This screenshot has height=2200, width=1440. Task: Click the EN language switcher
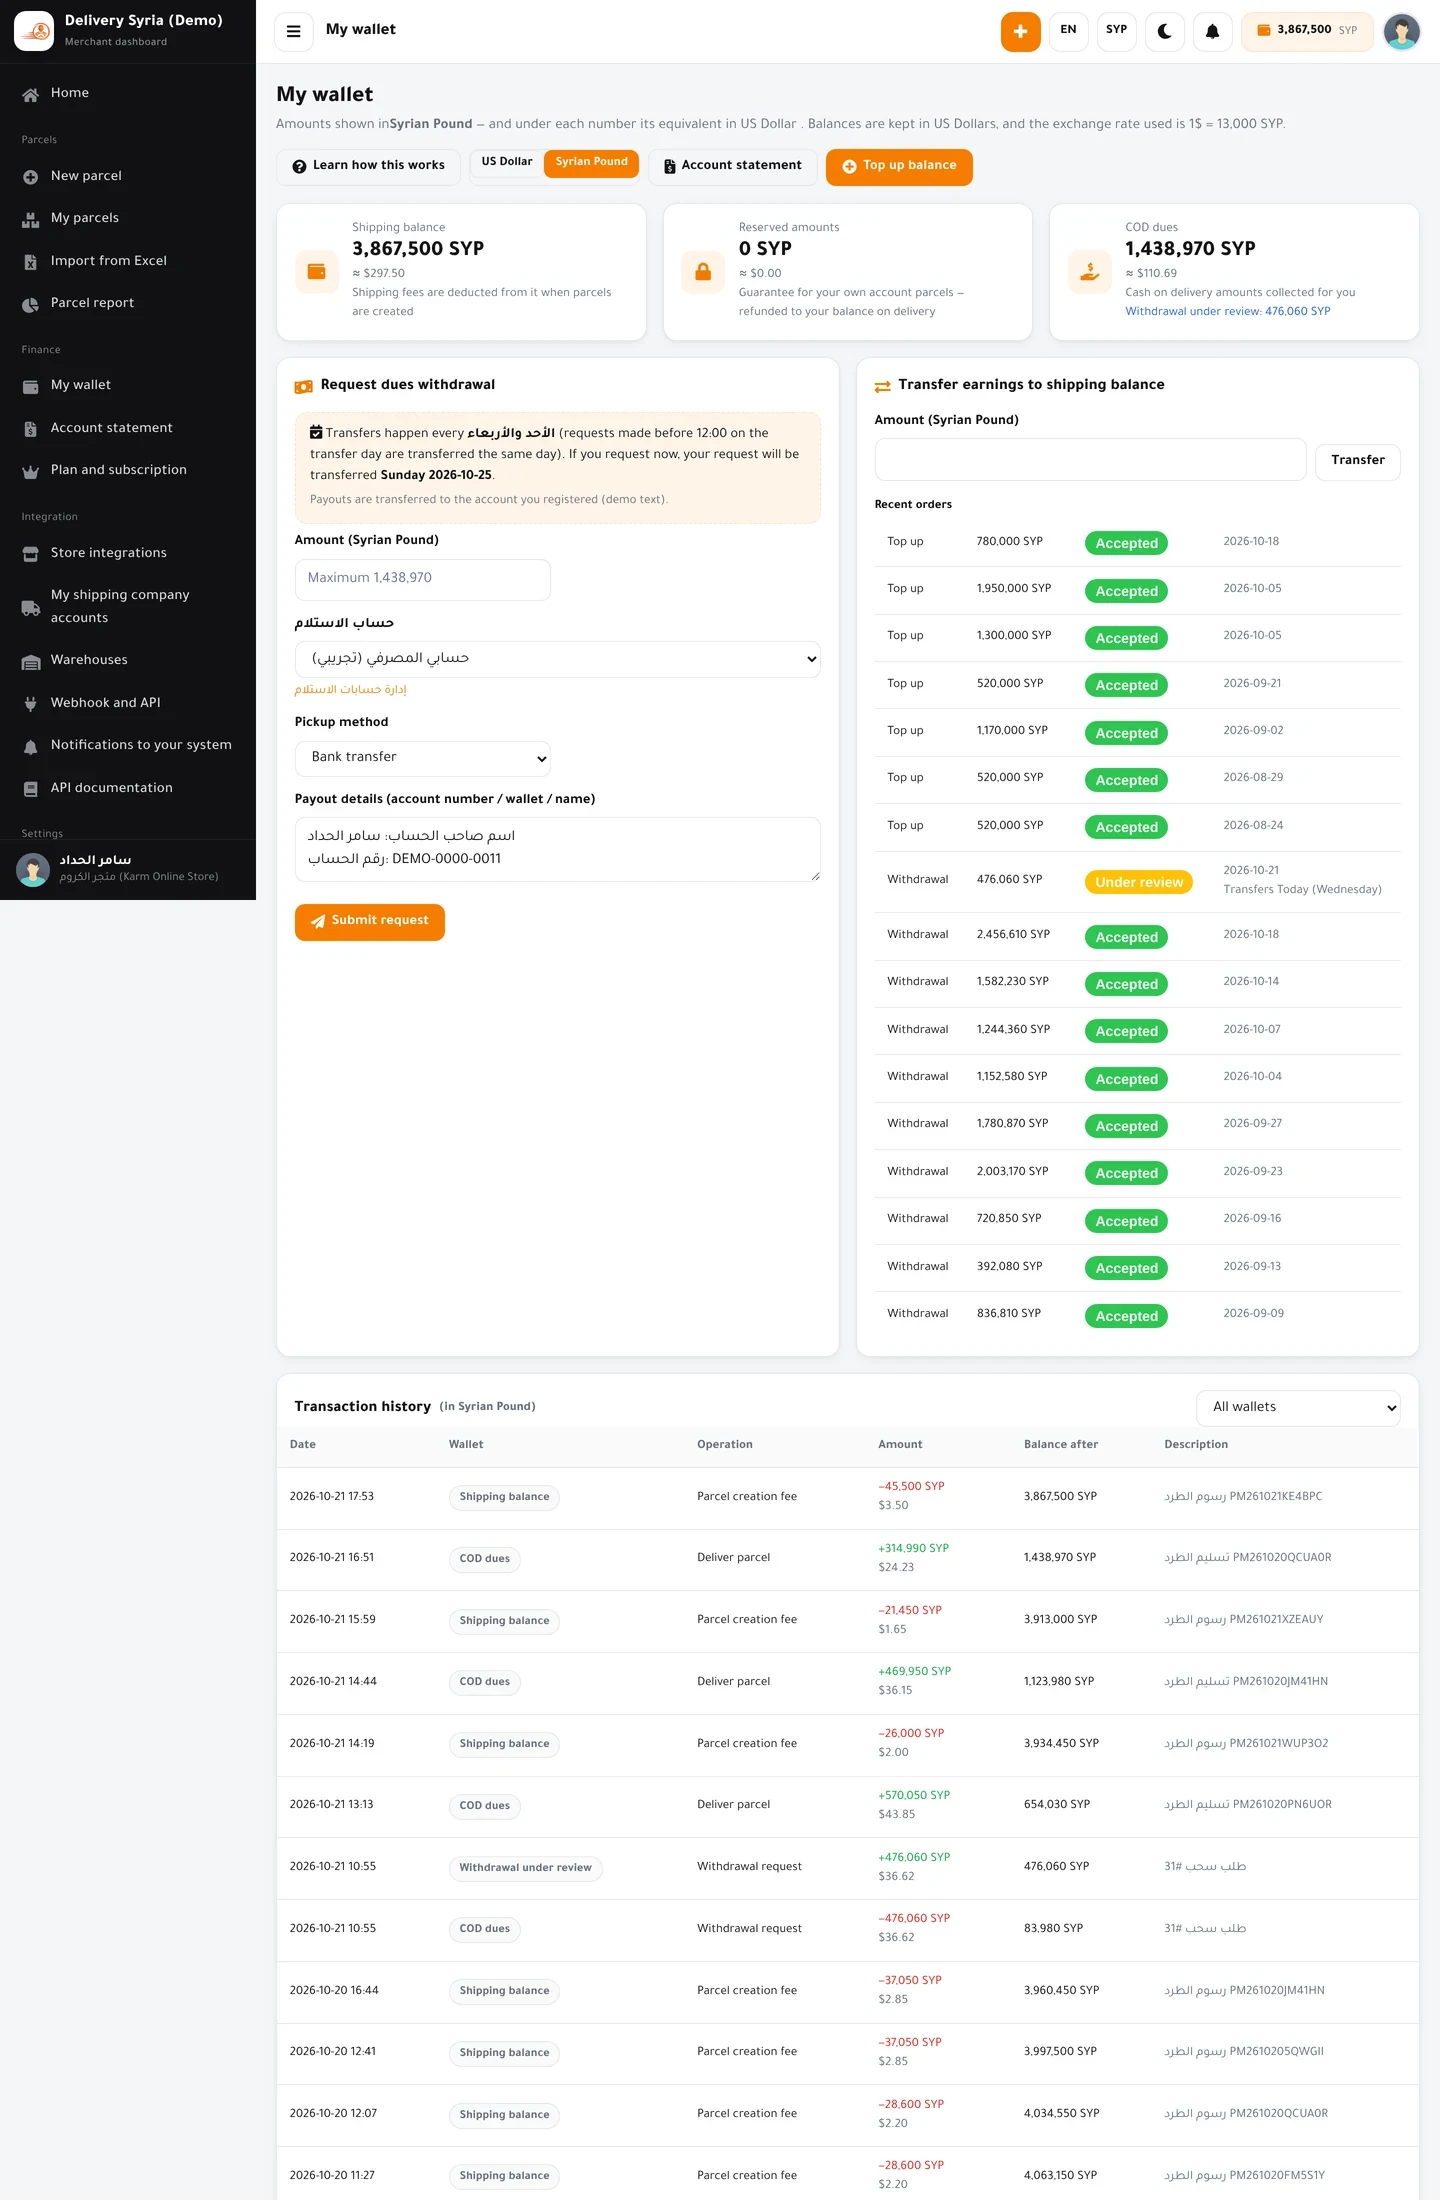point(1068,30)
